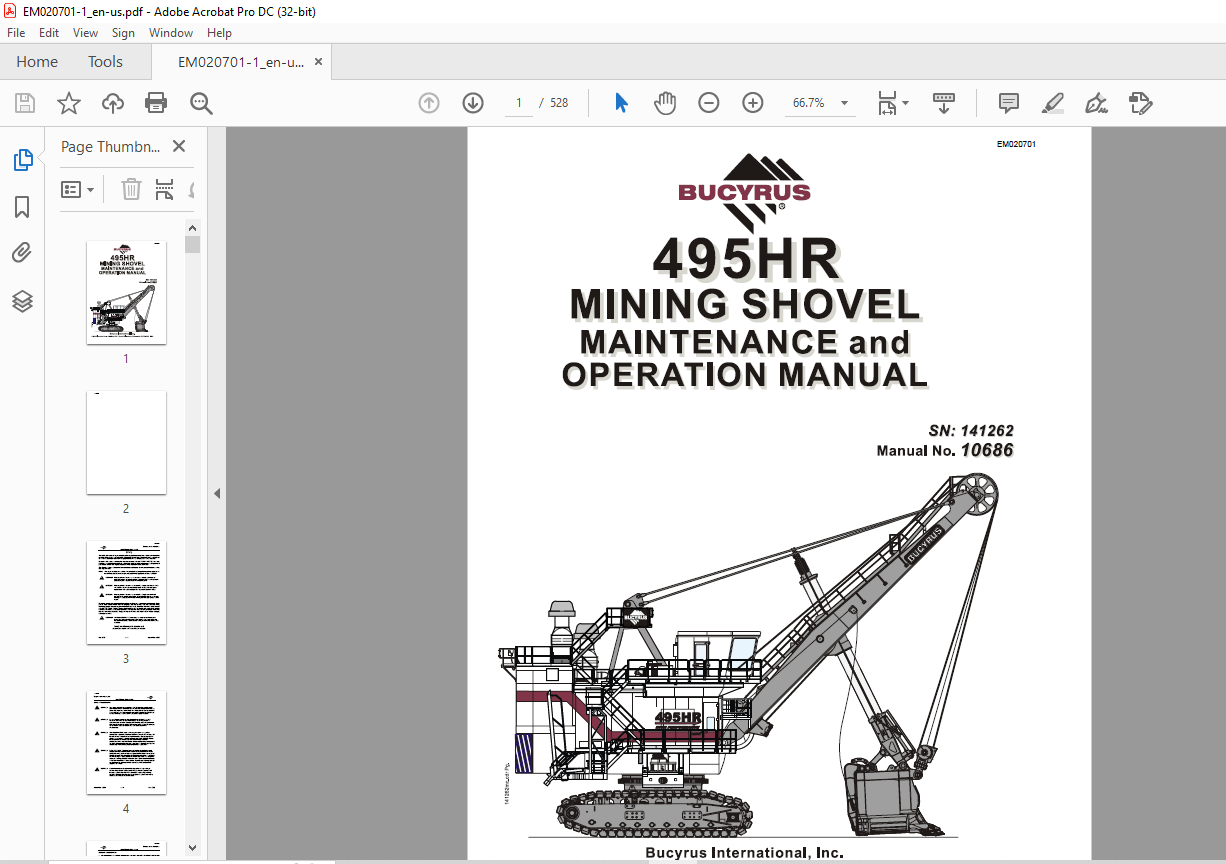The width and height of the screenshot is (1226, 864).
Task: Switch to the Home tab
Action: [37, 62]
